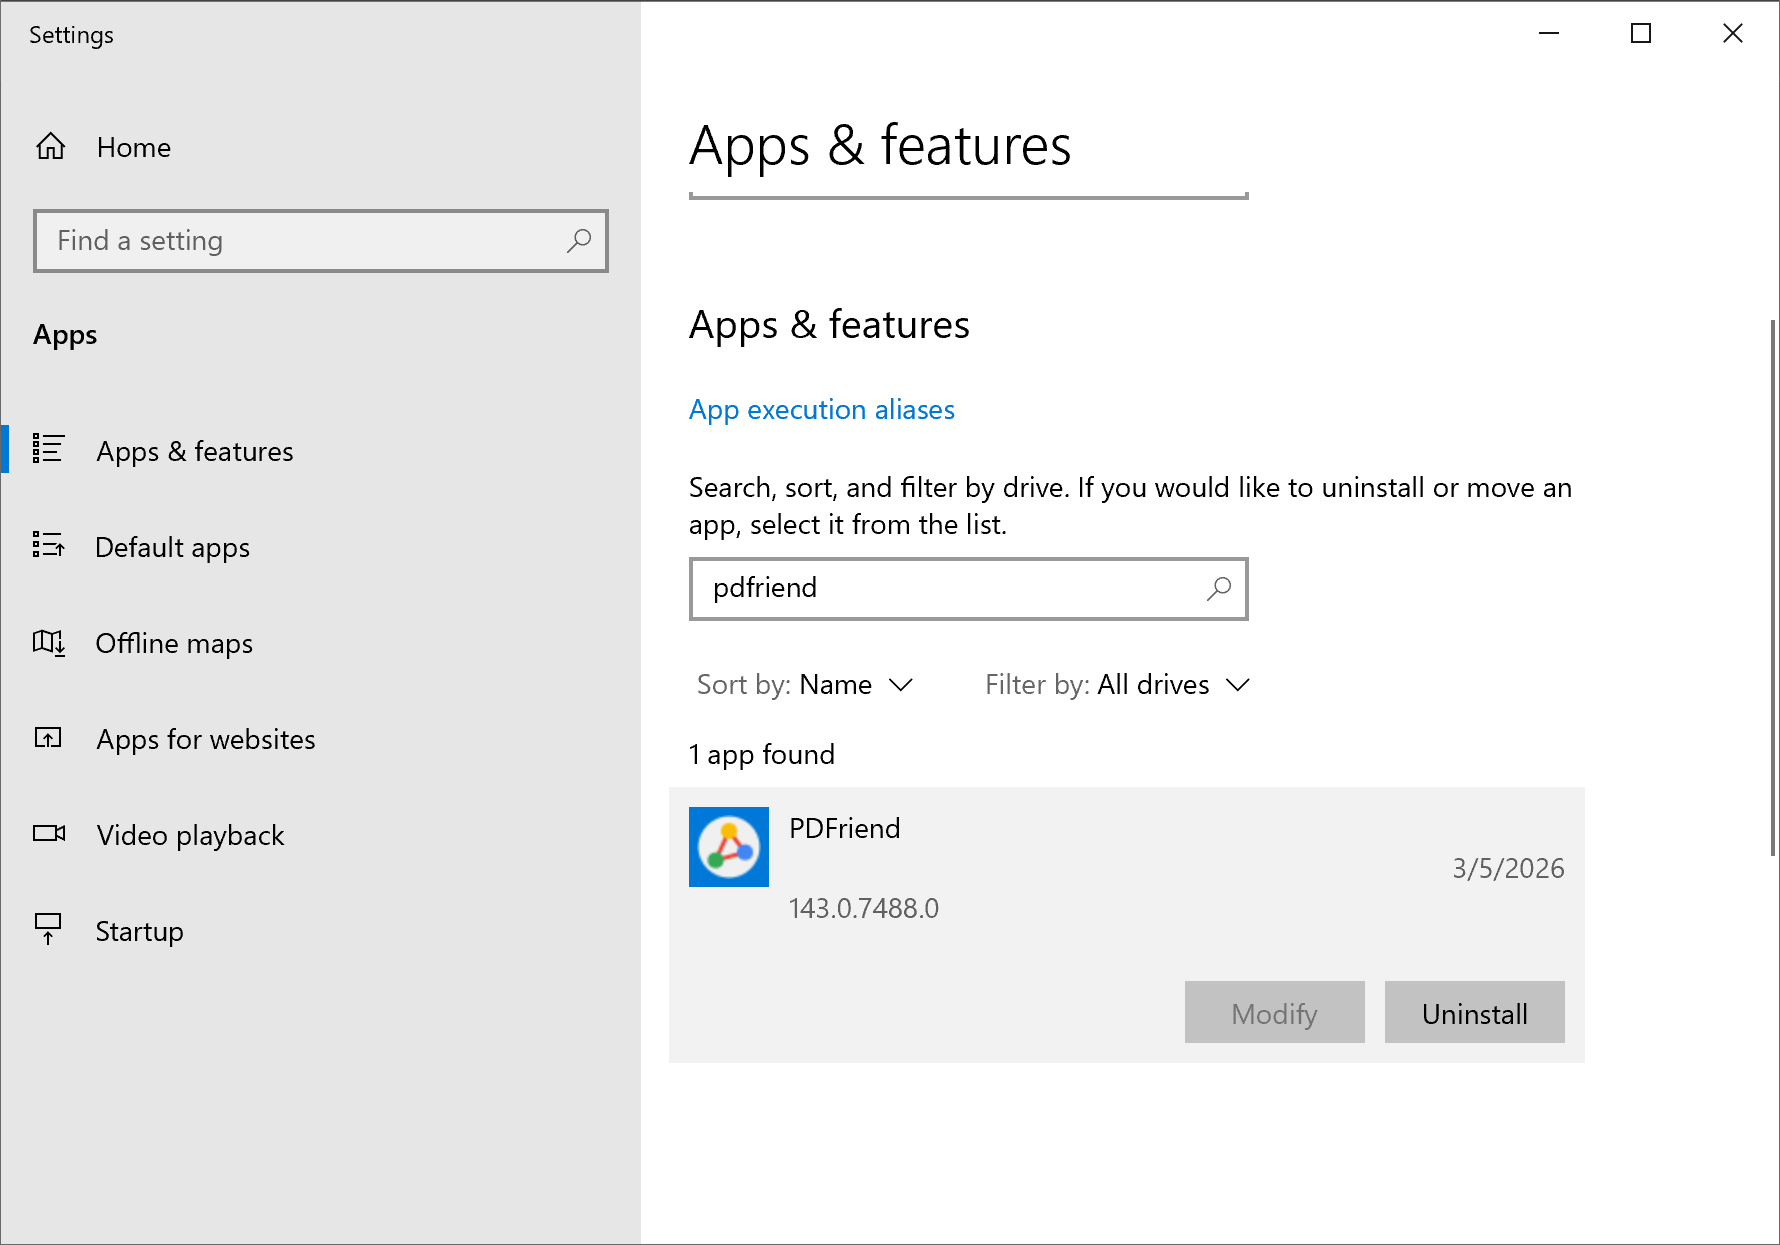
Task: Select the Apps heading in the sidebar
Action: [x=64, y=334]
